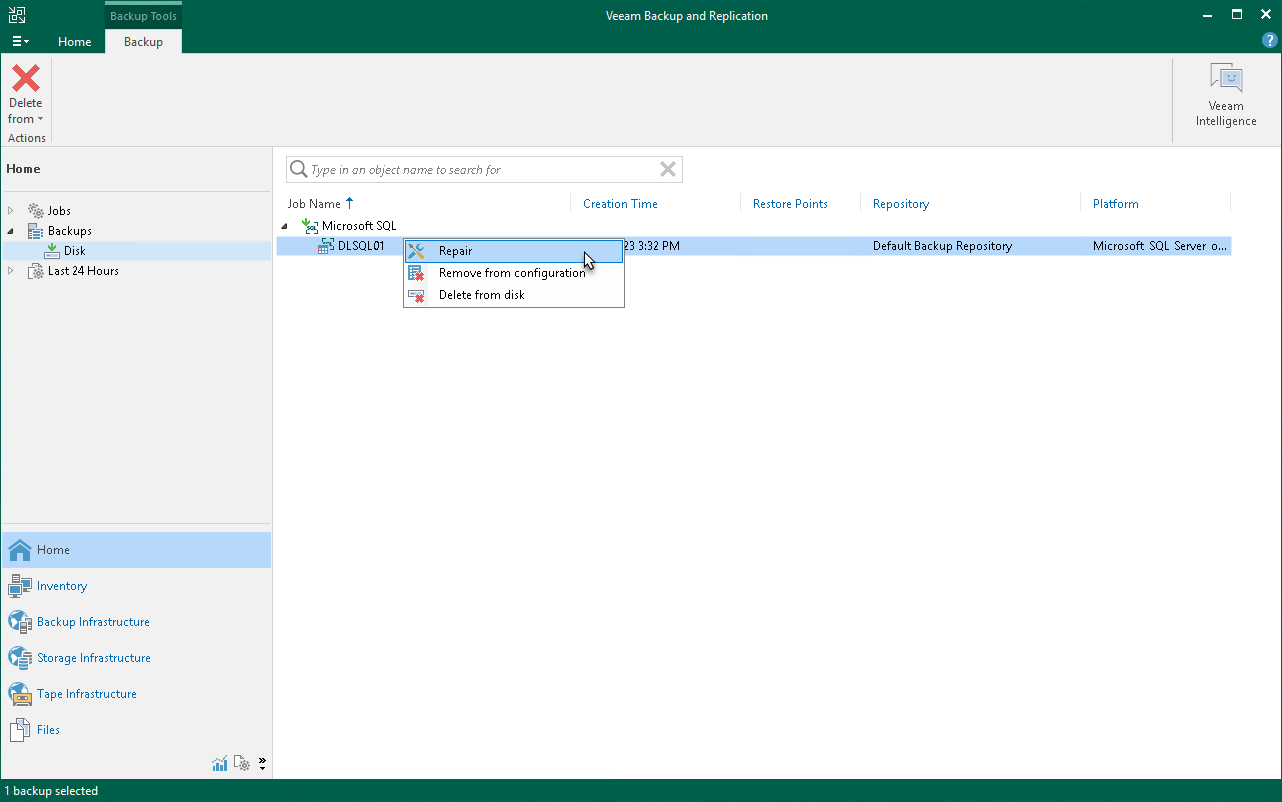Expand the Last 24 Hours node
Viewport: 1282px width, 802px height.
point(11,271)
